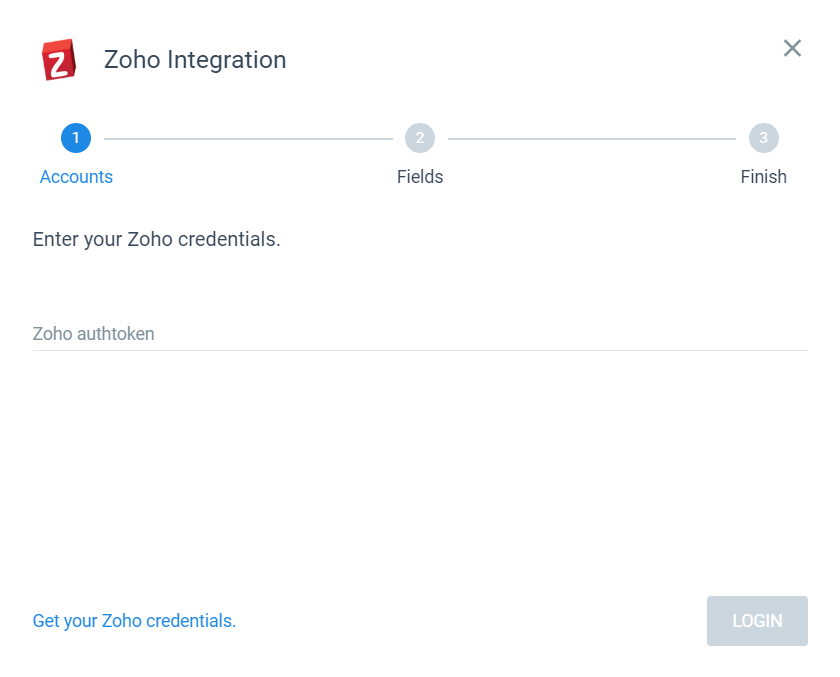Switch to the Fields step label
Viewport: 840px width, 677px height.
pos(420,177)
